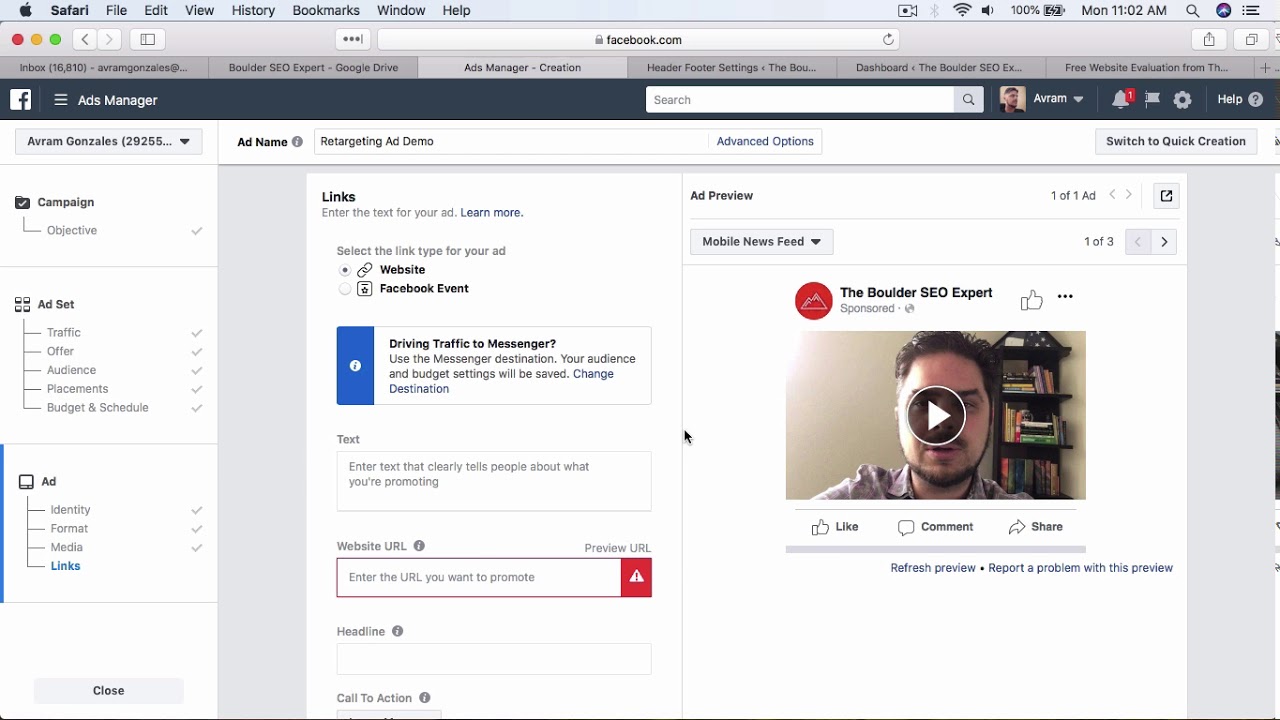Open ad preview in new window
The image size is (1280, 720).
1166,196
